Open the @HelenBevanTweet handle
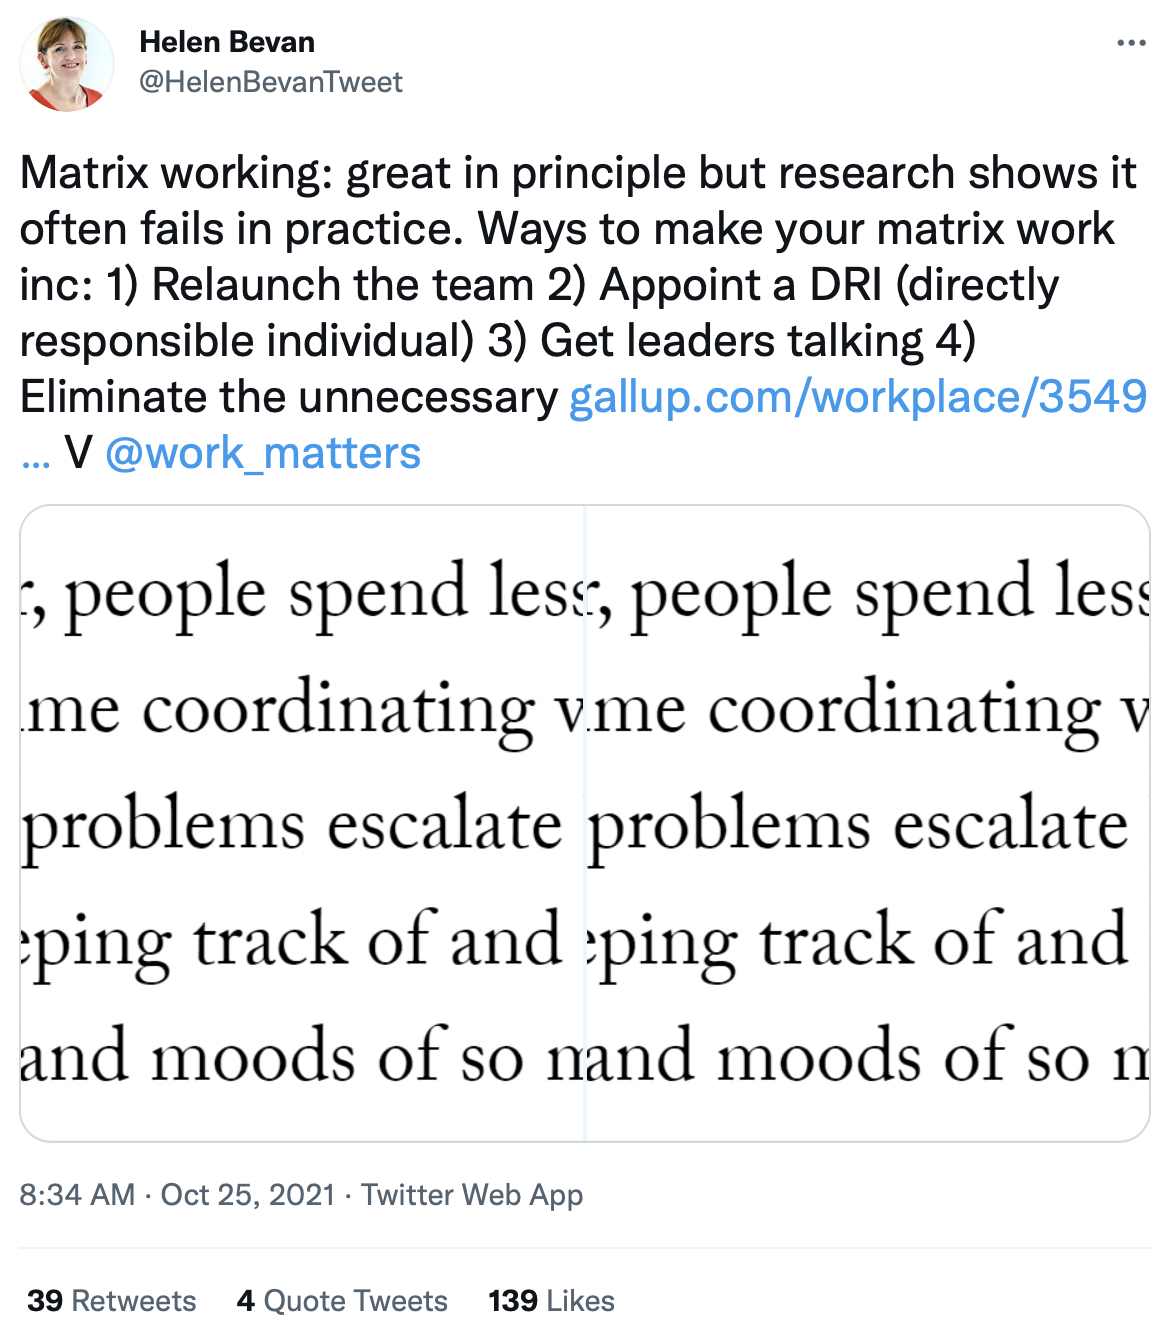Viewport: 1168px width, 1332px height. tap(271, 82)
